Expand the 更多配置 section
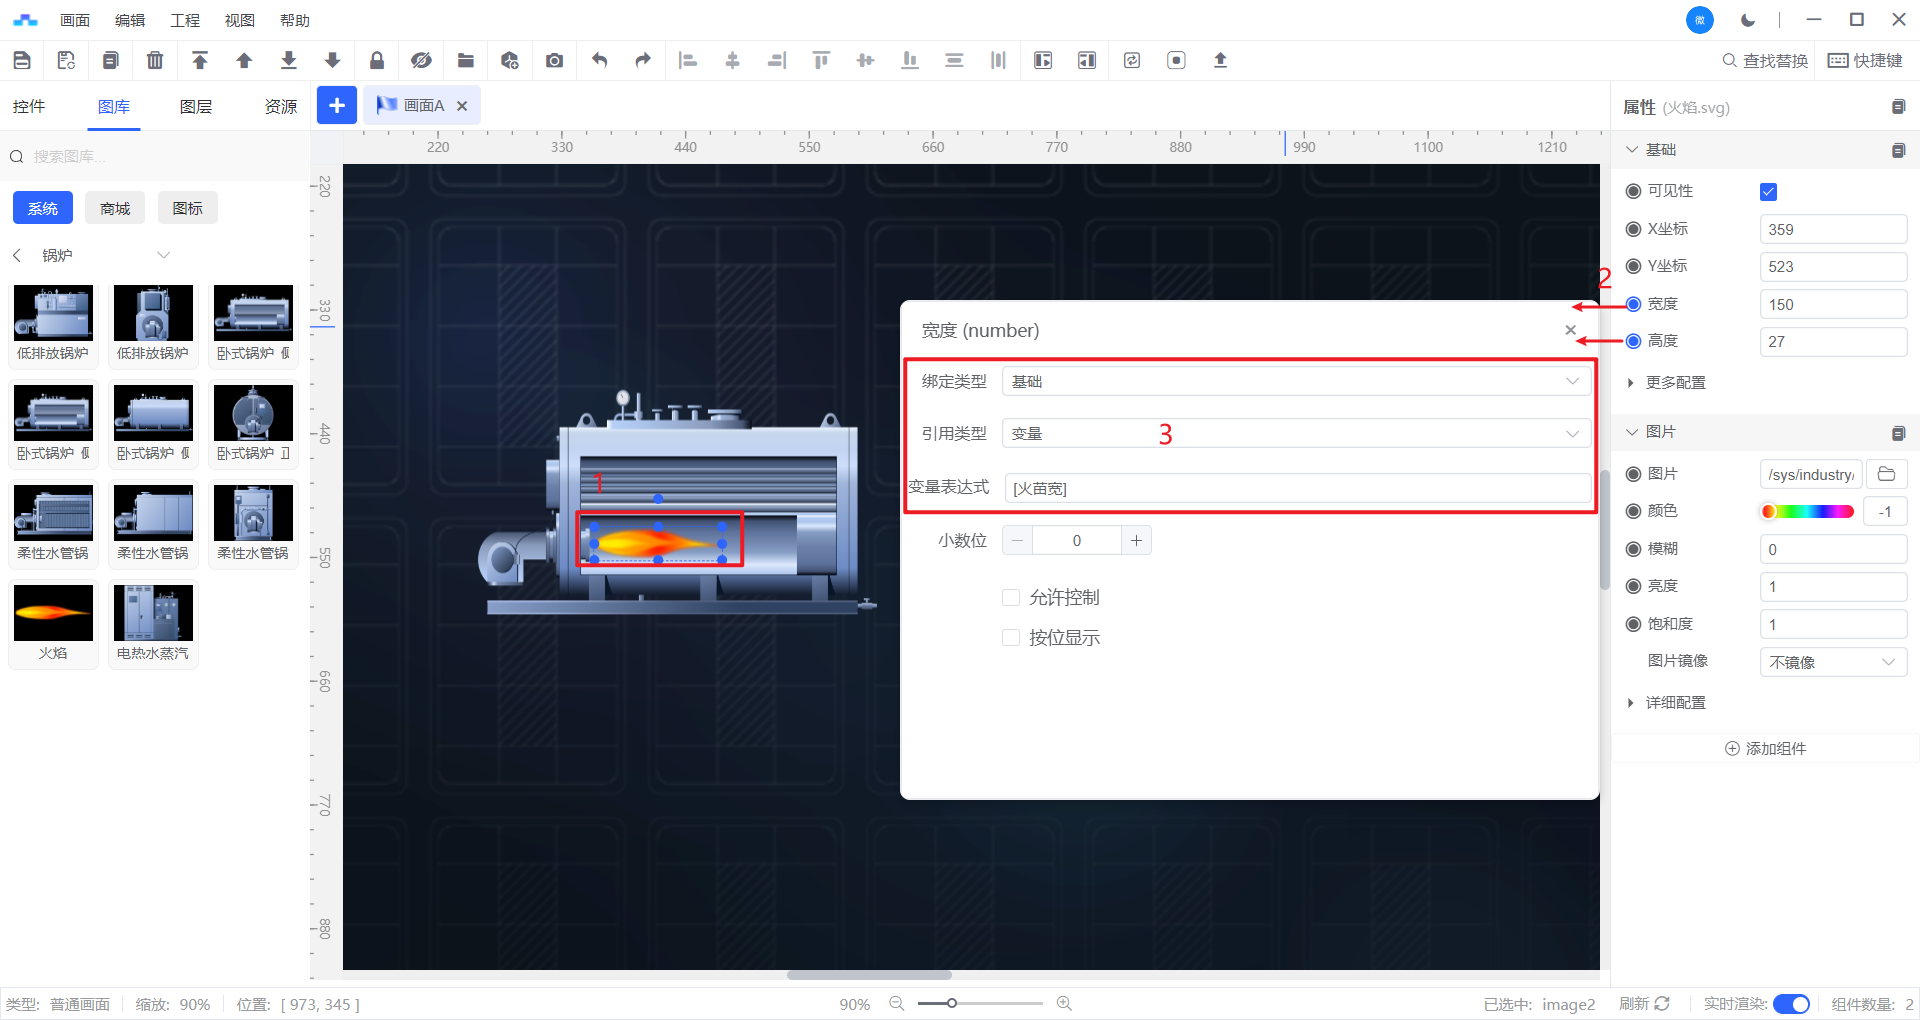The height and width of the screenshot is (1020, 1920). point(1675,383)
